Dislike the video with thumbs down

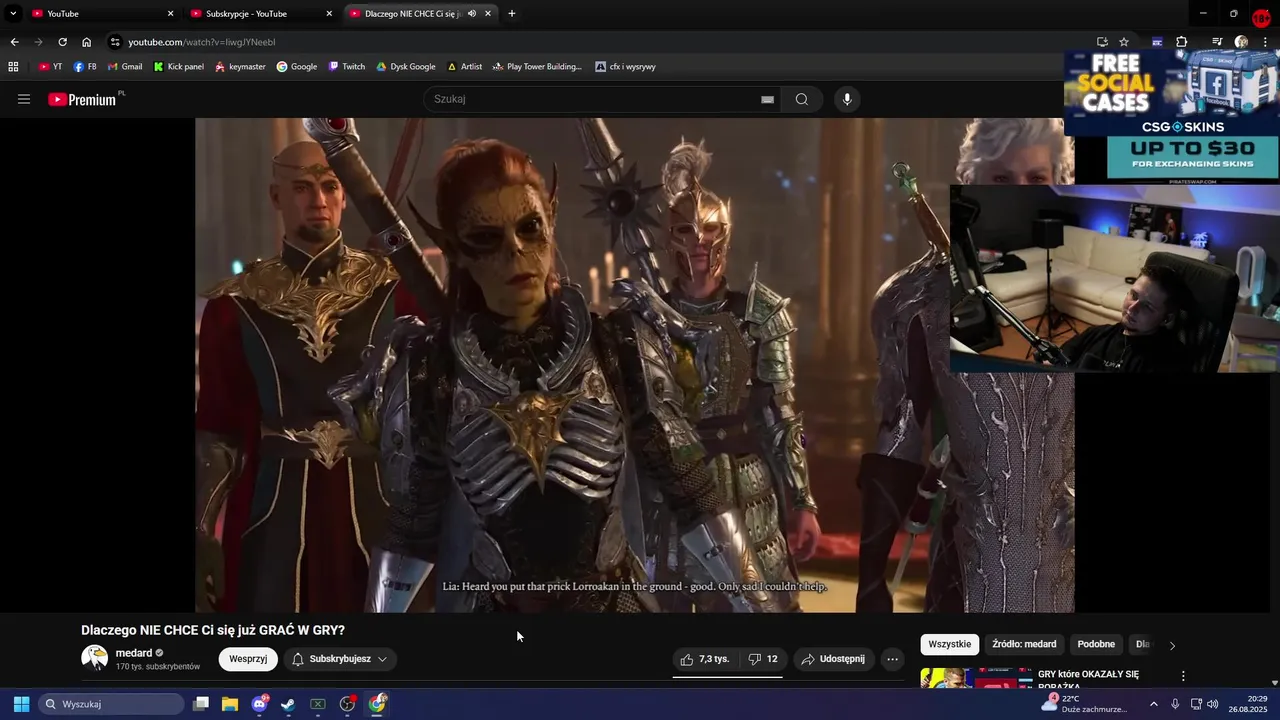(763, 659)
